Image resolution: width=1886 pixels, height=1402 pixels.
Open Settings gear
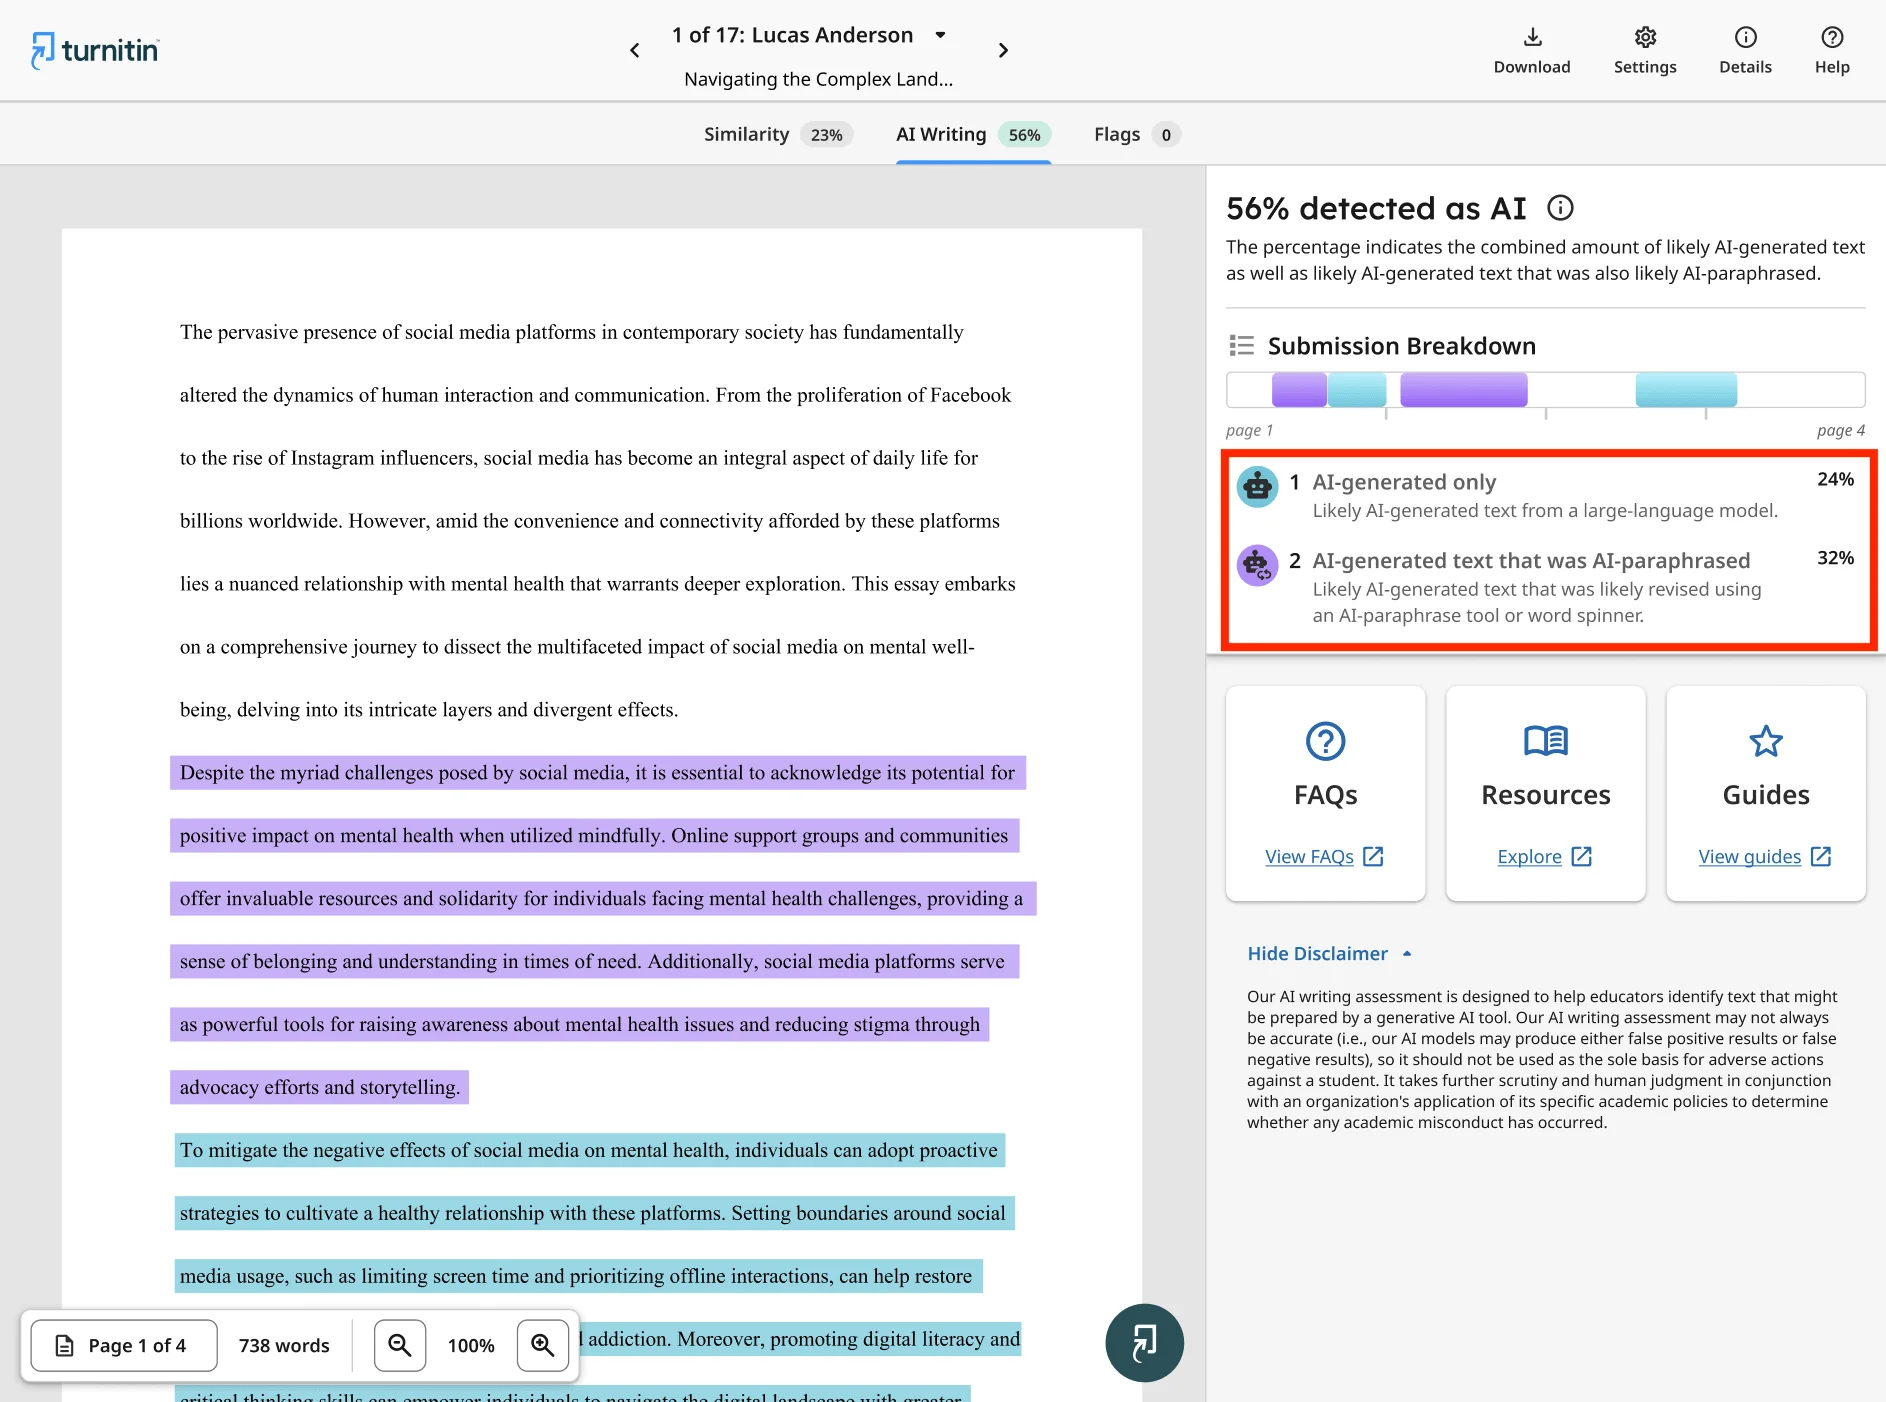pyautogui.click(x=1645, y=51)
